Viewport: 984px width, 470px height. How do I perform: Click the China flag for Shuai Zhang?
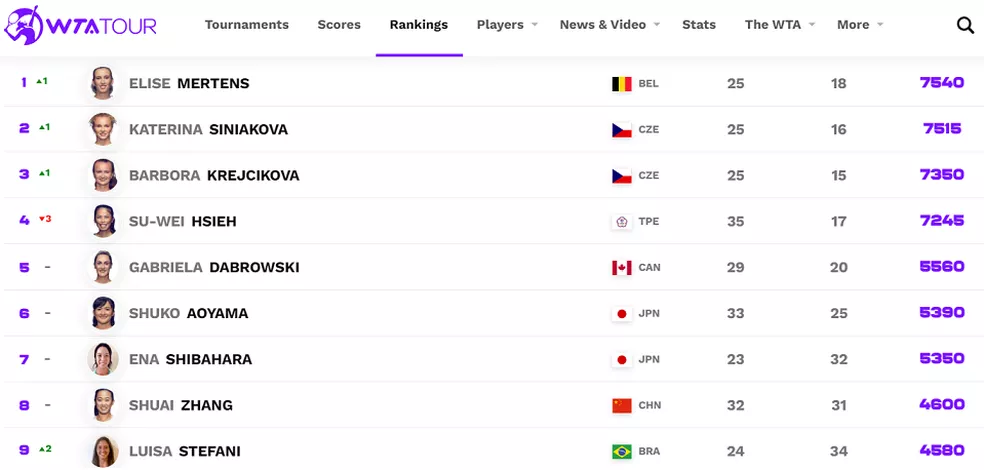[x=622, y=406]
